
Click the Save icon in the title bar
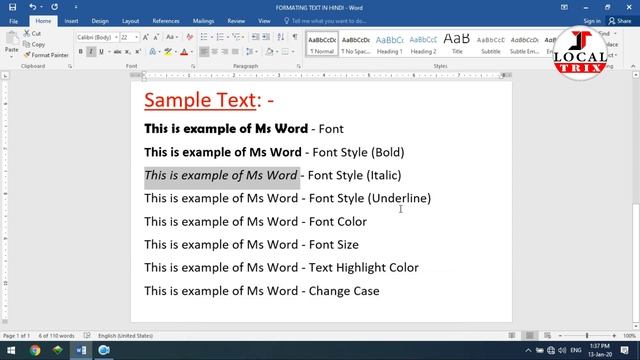(x=12, y=7)
